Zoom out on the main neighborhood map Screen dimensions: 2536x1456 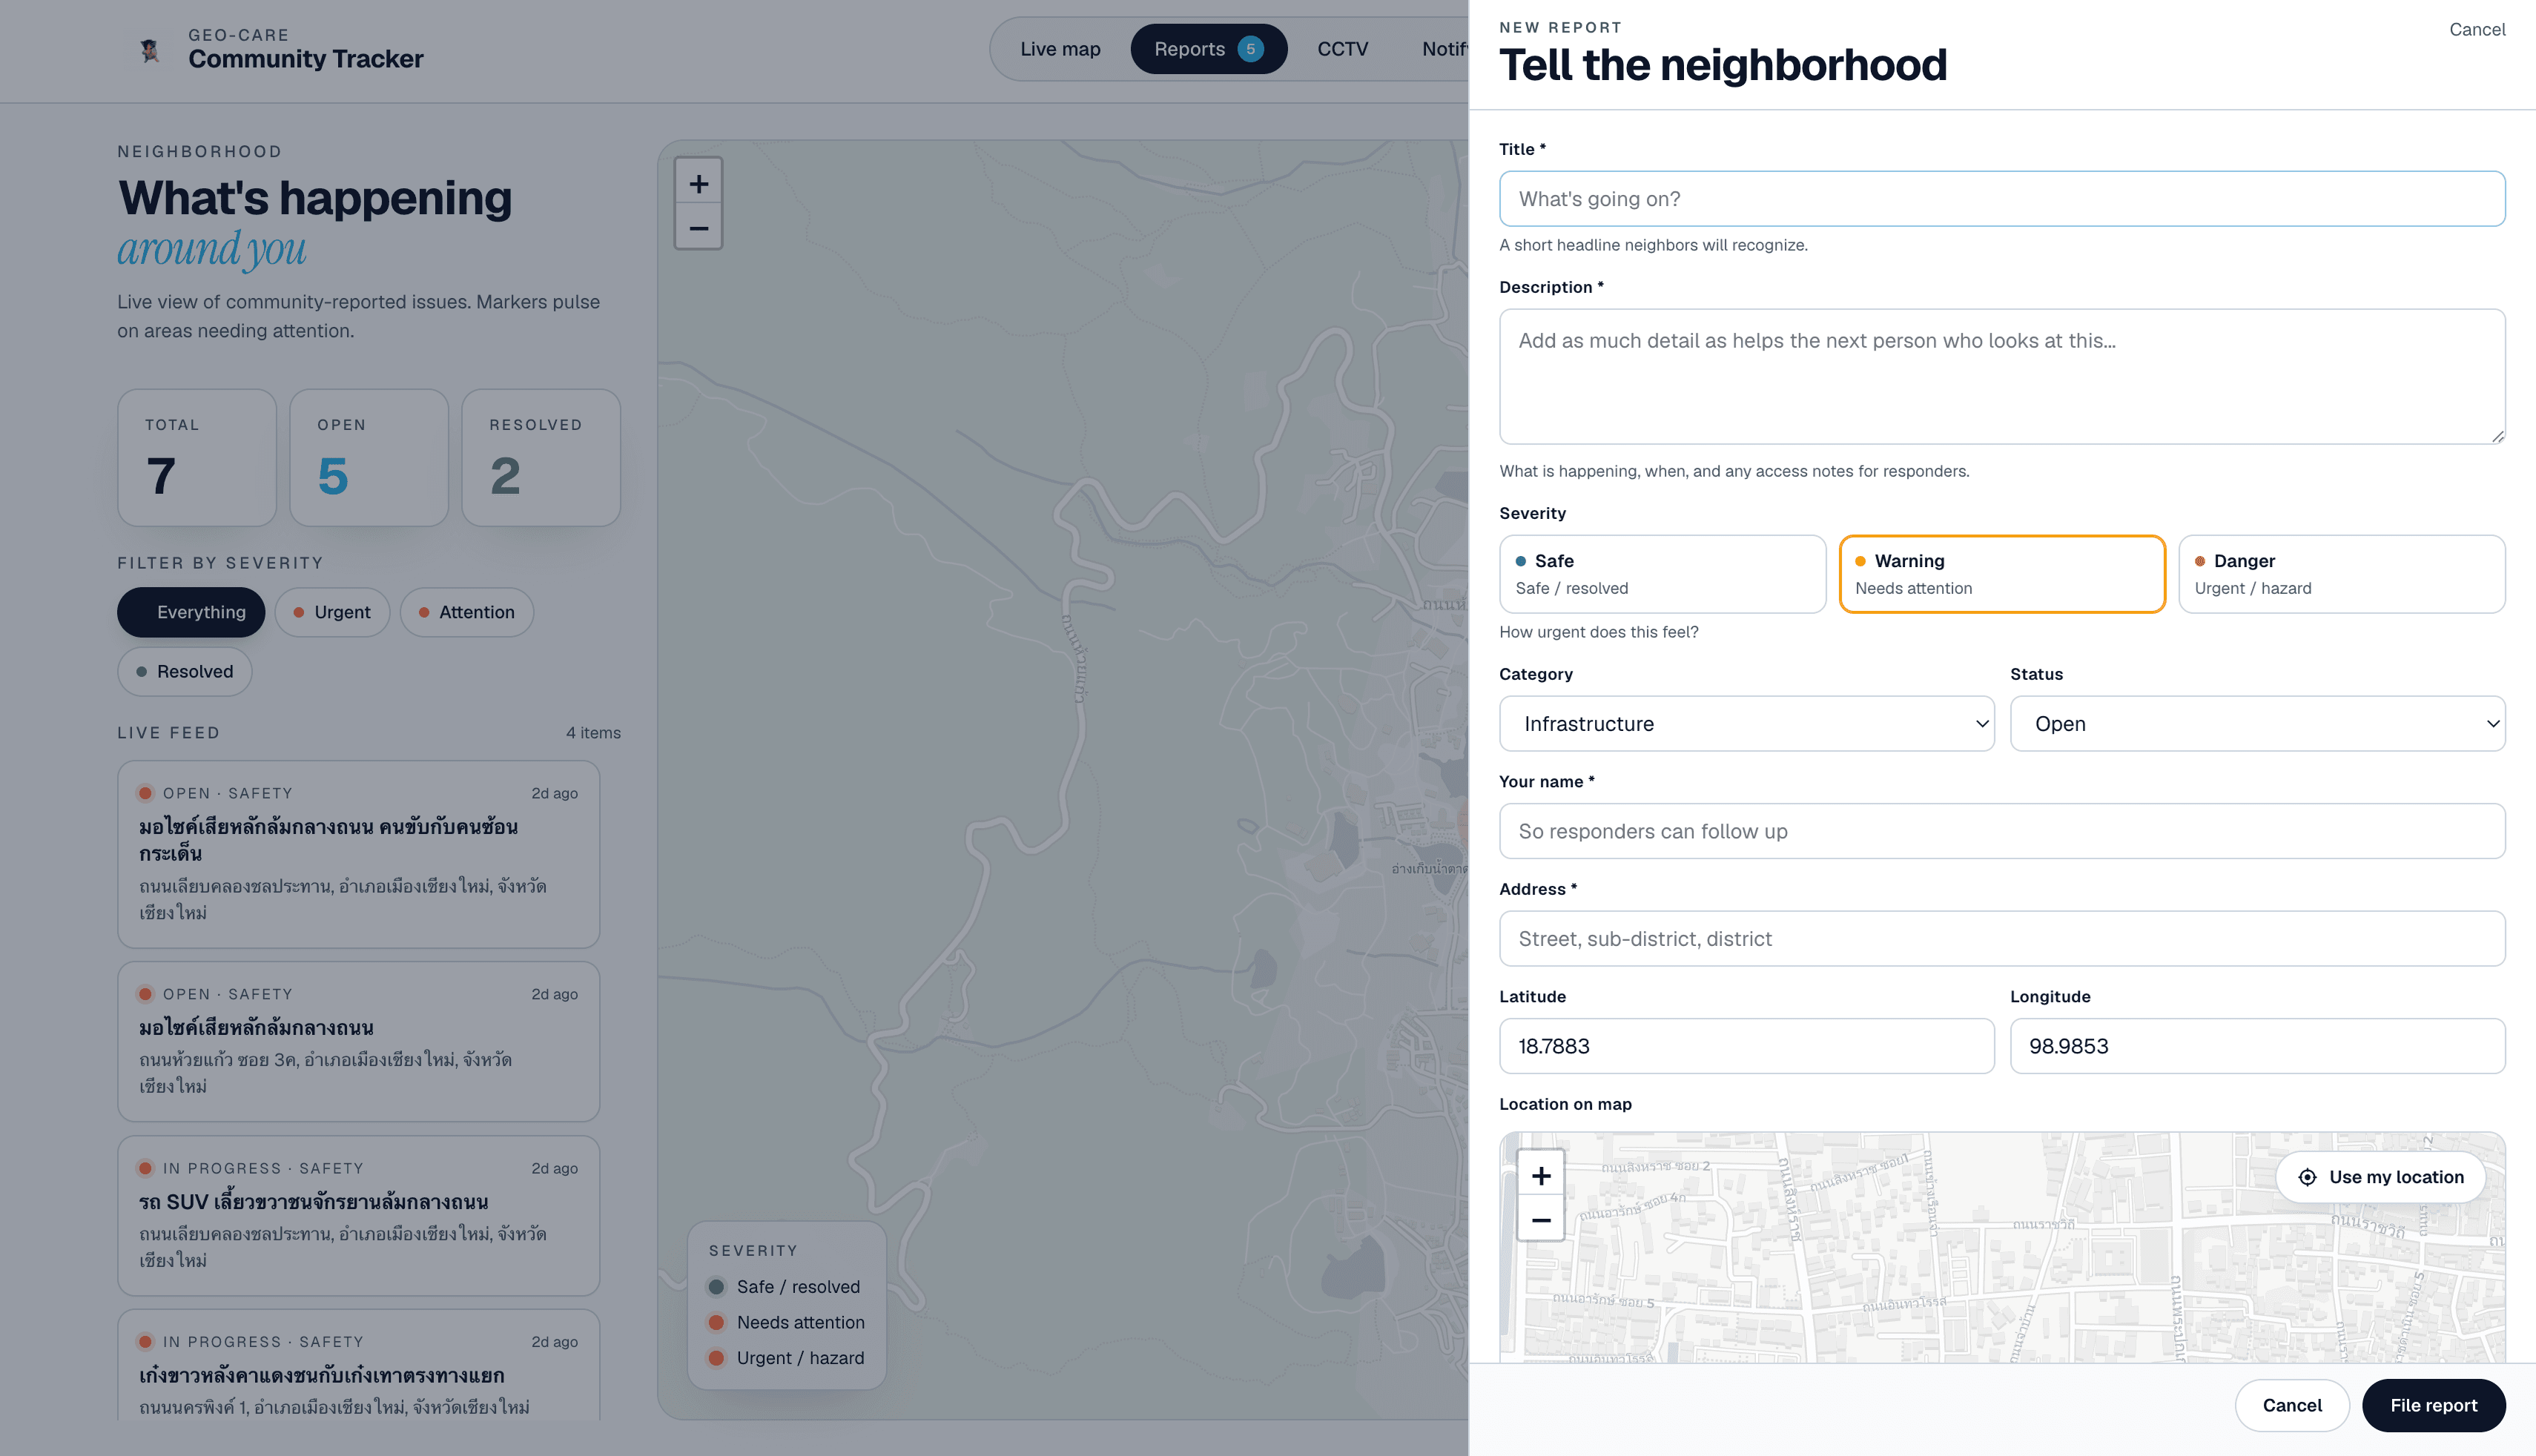point(698,228)
